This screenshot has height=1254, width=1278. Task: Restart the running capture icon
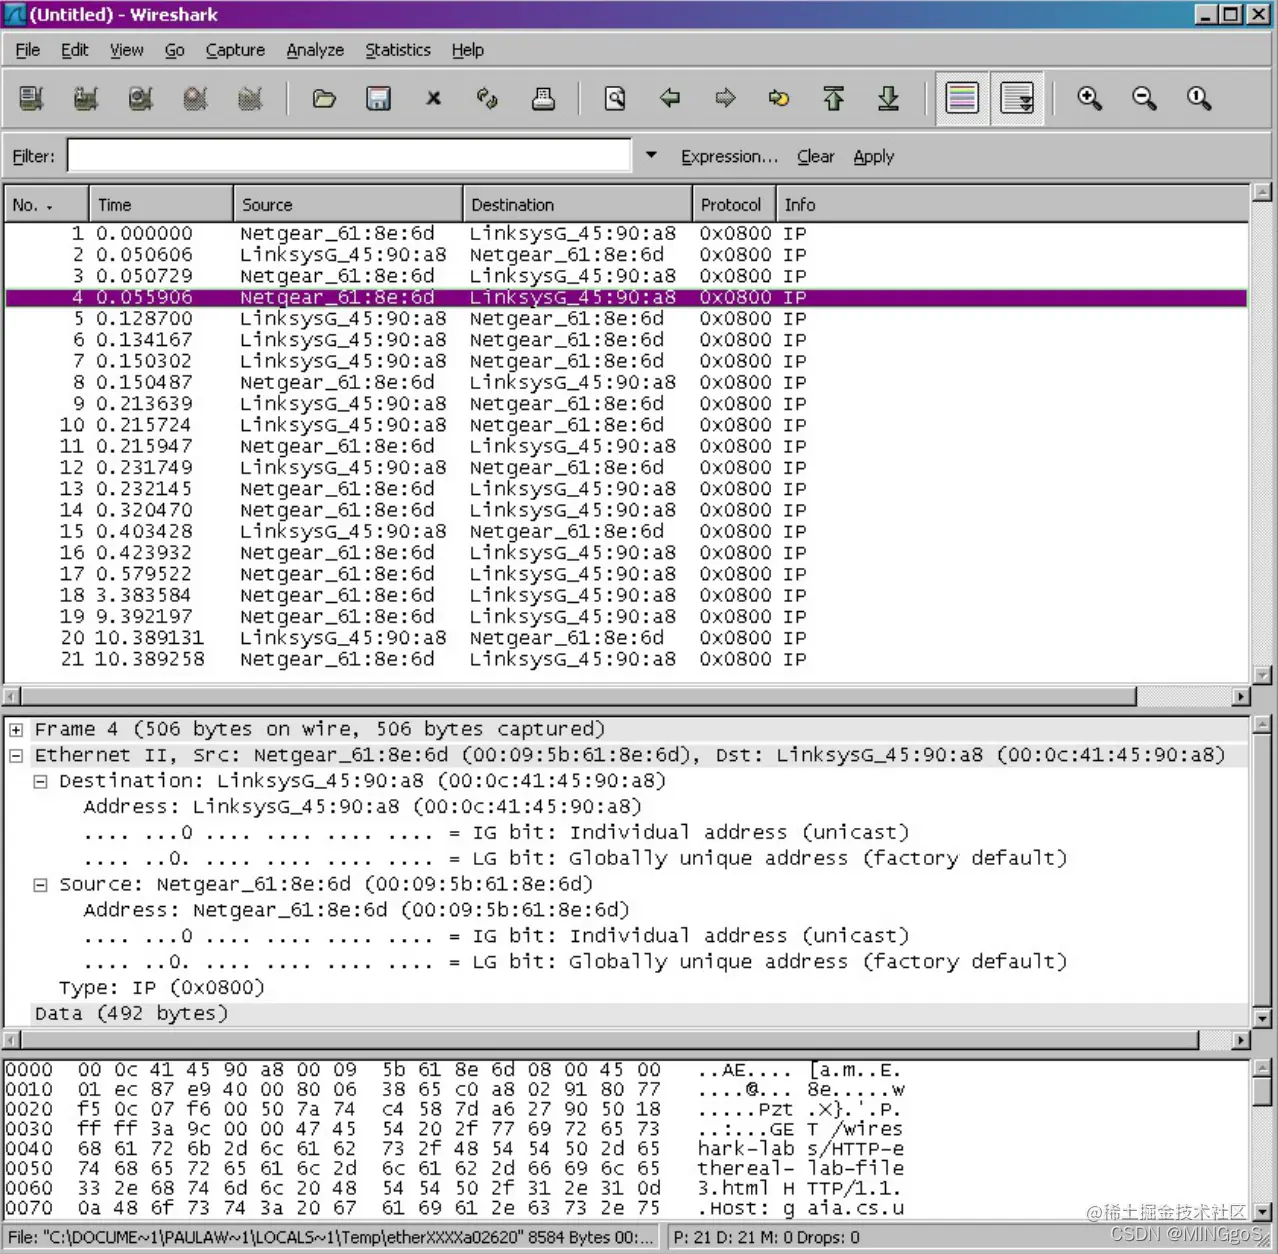point(250,98)
